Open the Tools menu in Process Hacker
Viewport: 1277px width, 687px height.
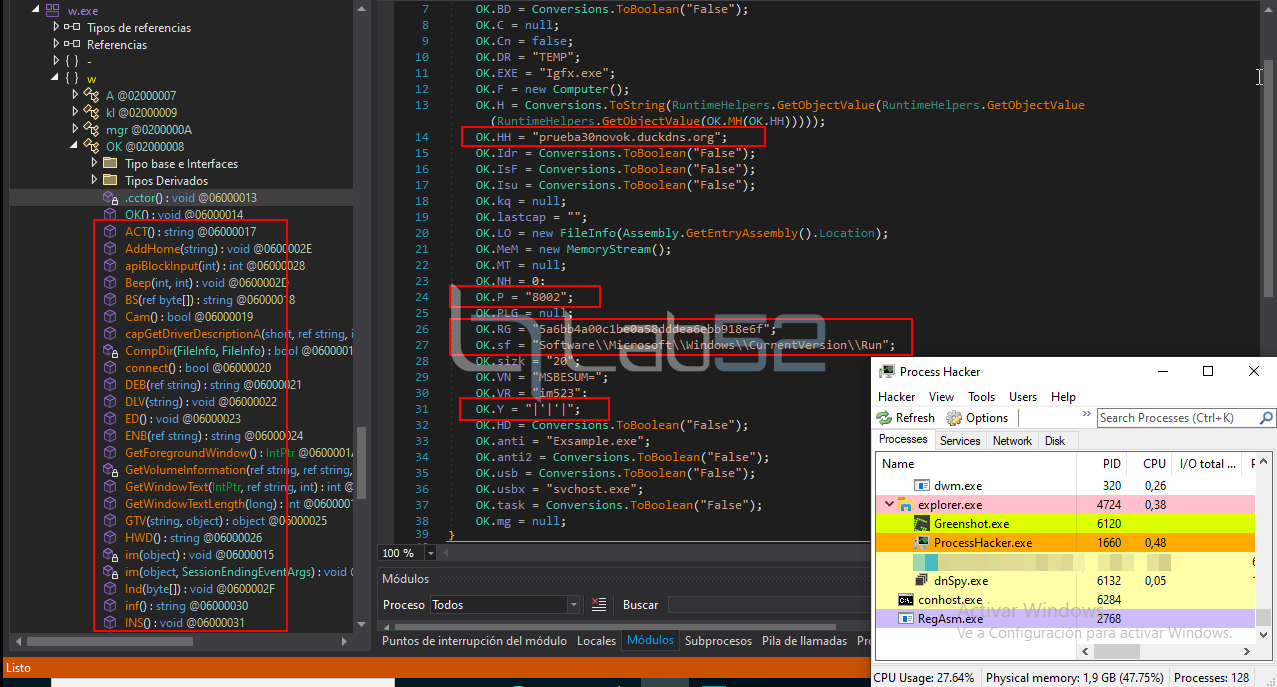[x=981, y=397]
